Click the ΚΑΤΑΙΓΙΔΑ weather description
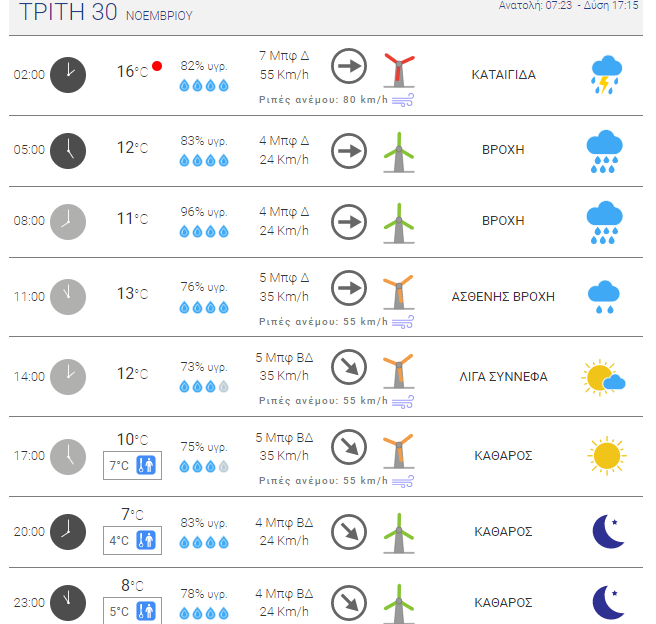Image resolution: width=656 pixels, height=624 pixels. 503,75
